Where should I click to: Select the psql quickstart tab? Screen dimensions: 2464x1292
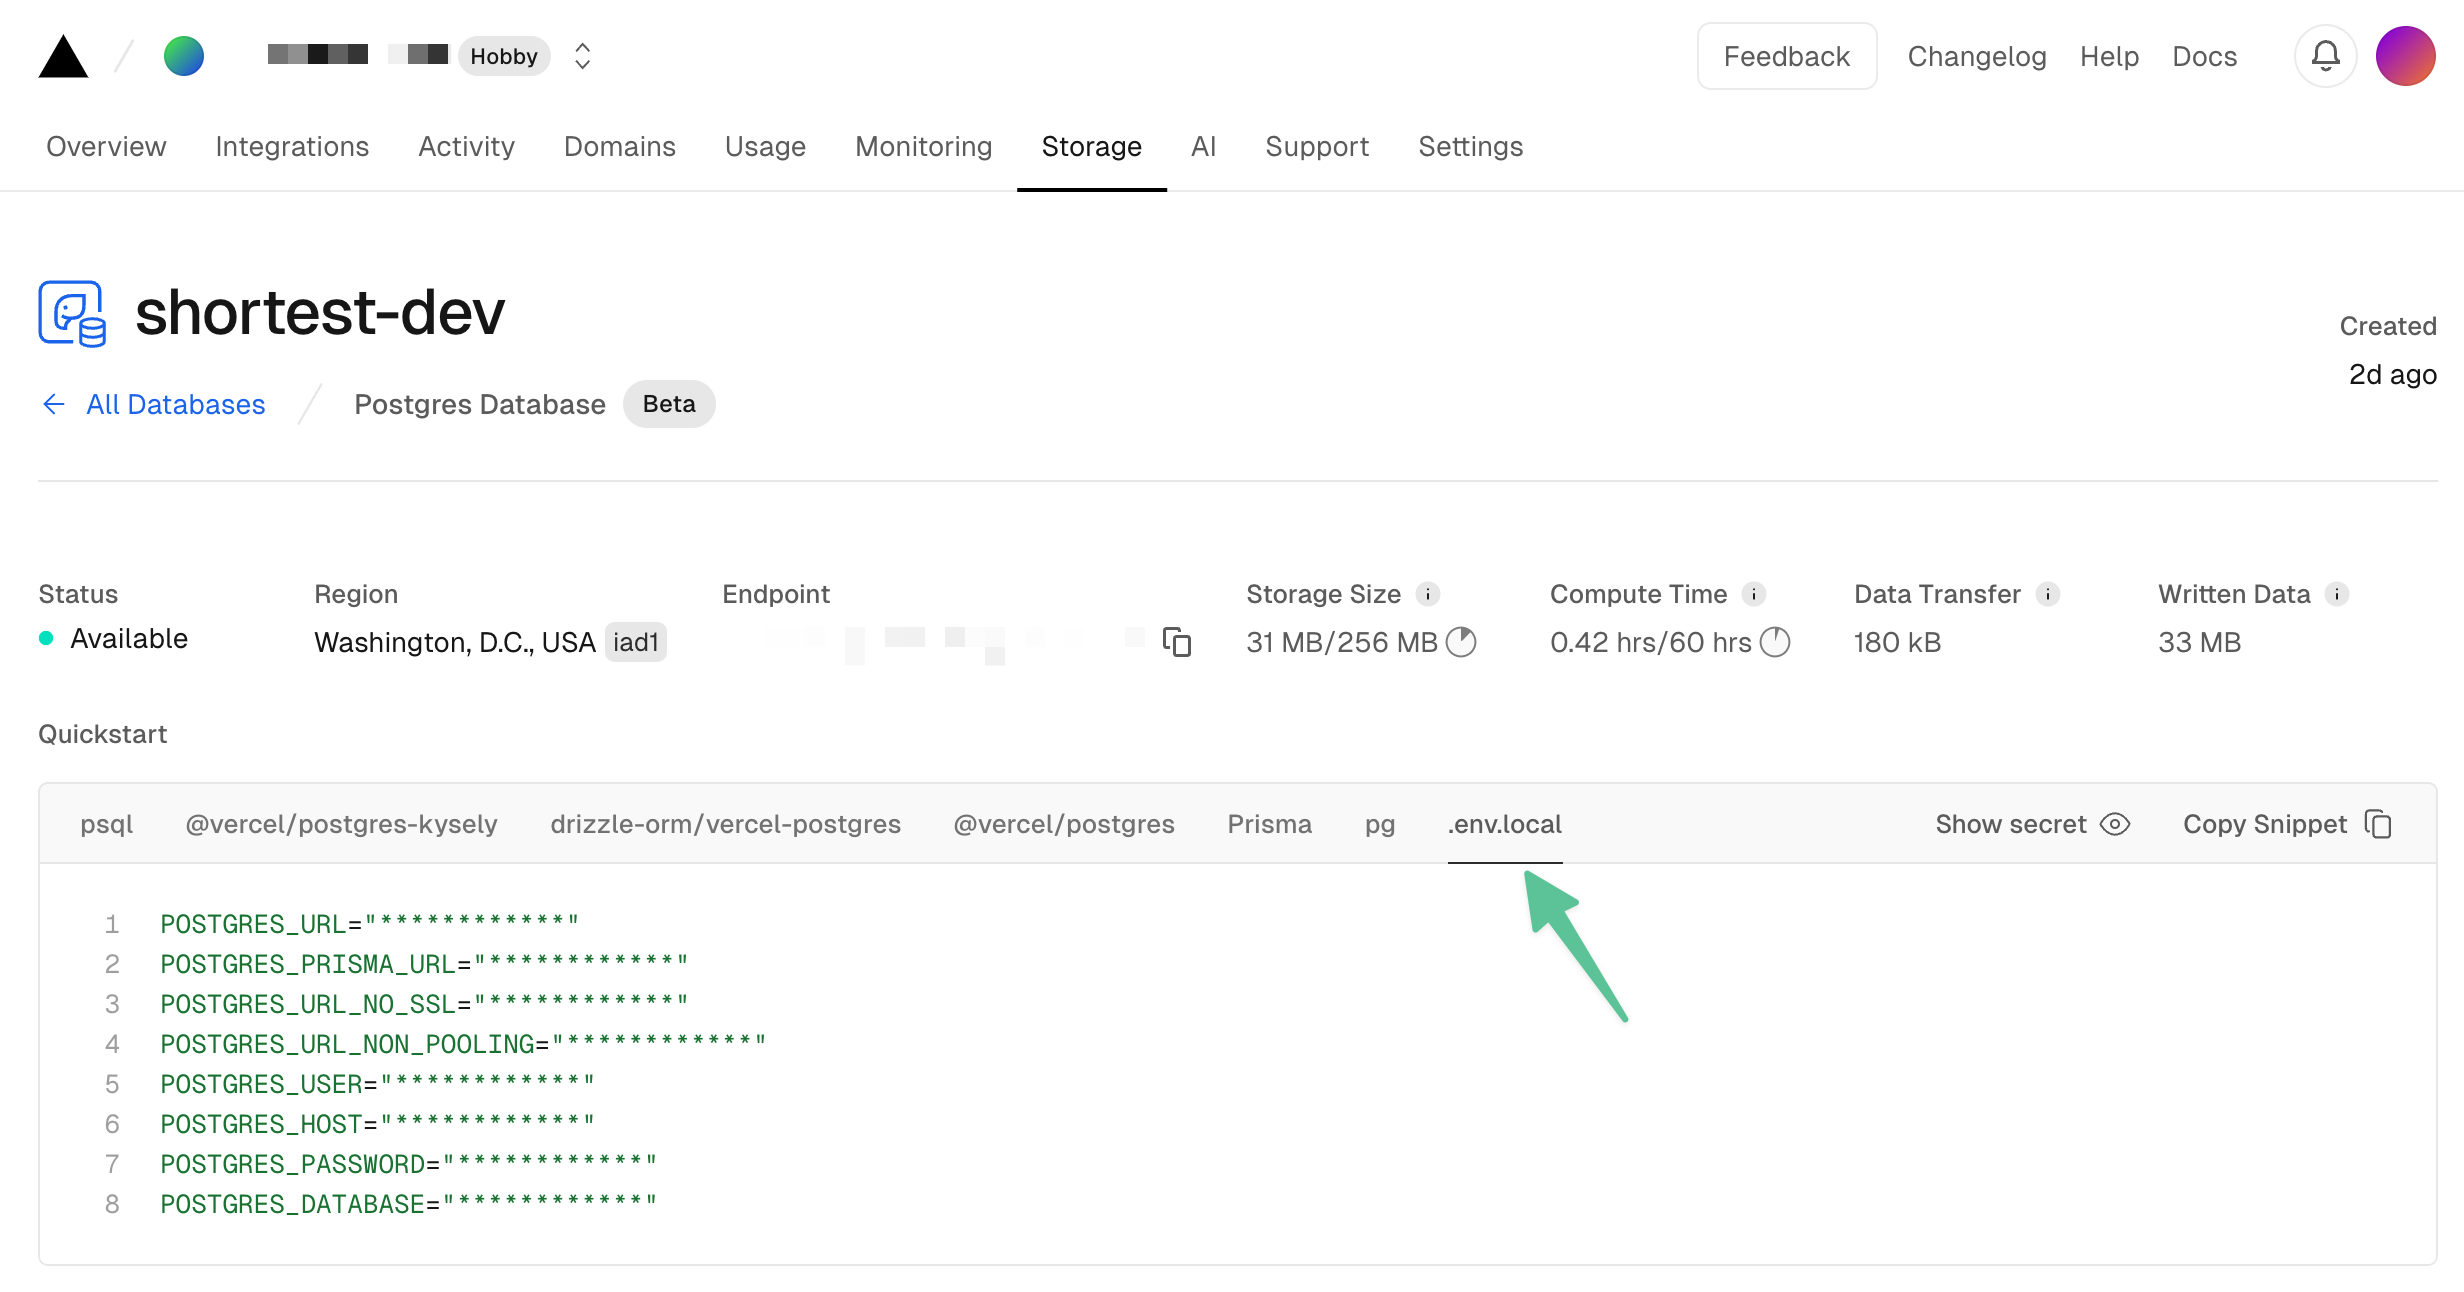coord(106,823)
